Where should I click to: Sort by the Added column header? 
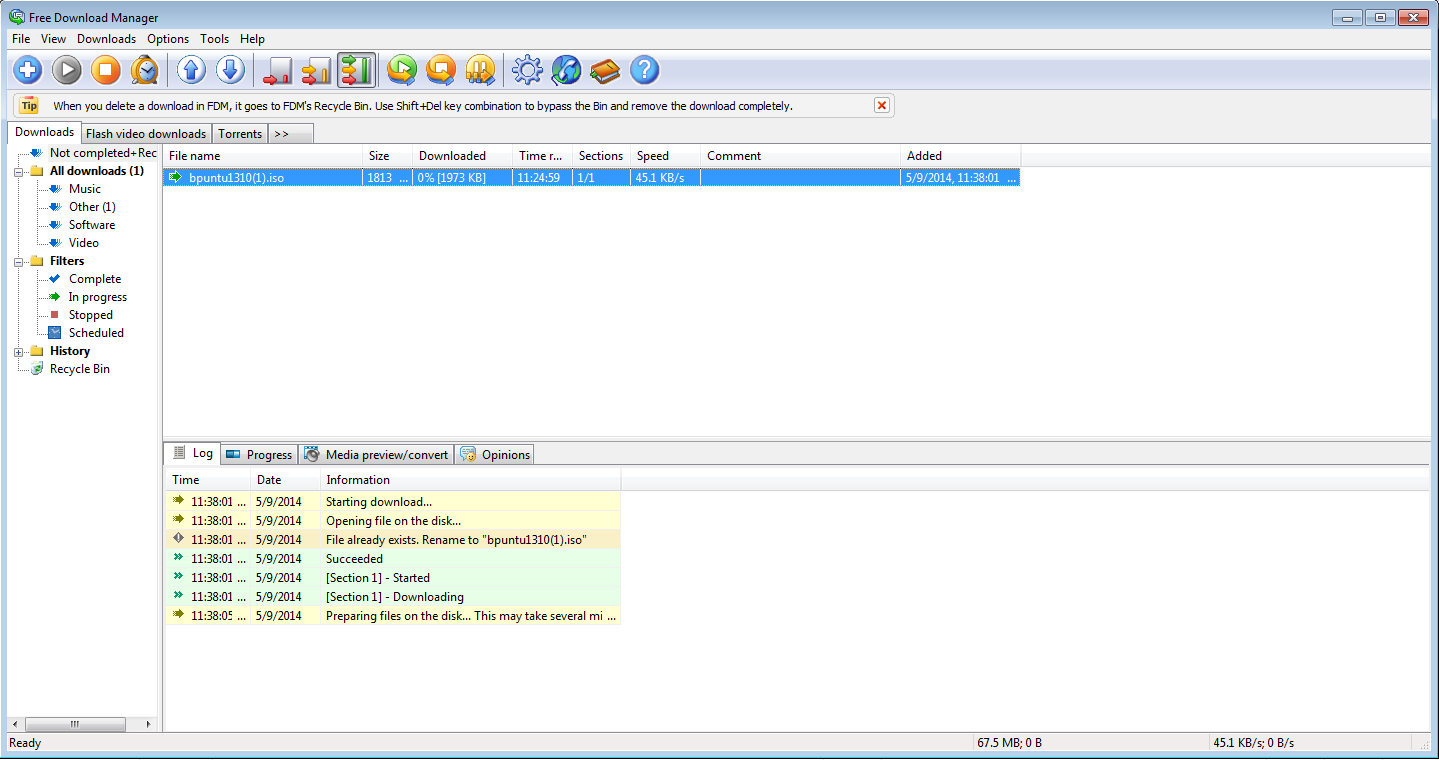[x=960, y=156]
